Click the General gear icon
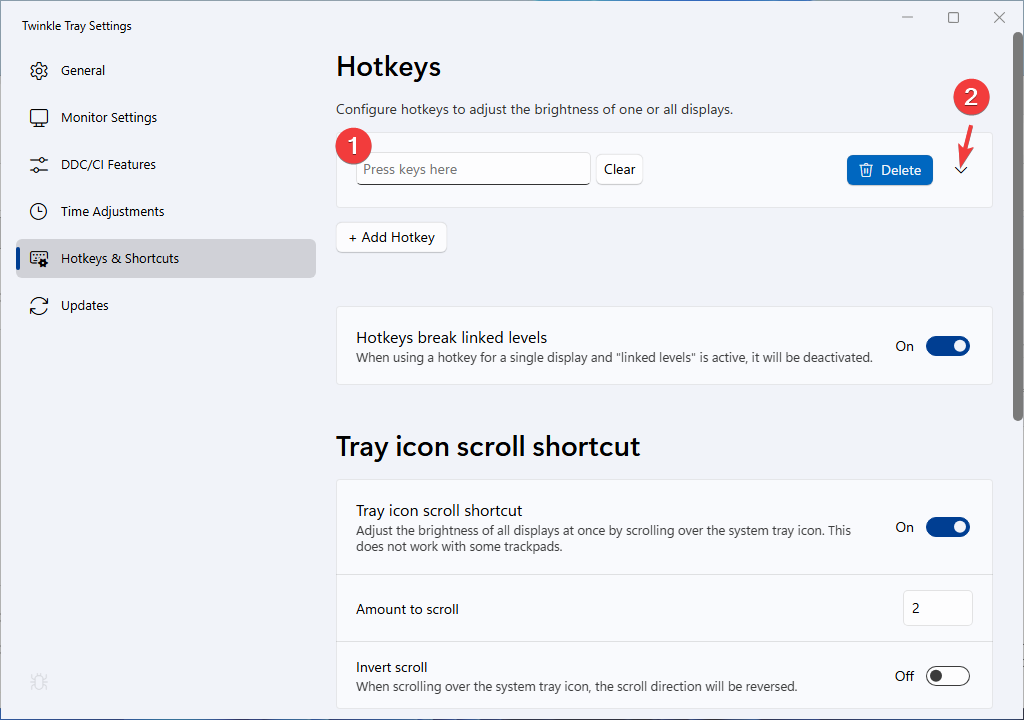This screenshot has width=1024, height=720. pos(39,71)
